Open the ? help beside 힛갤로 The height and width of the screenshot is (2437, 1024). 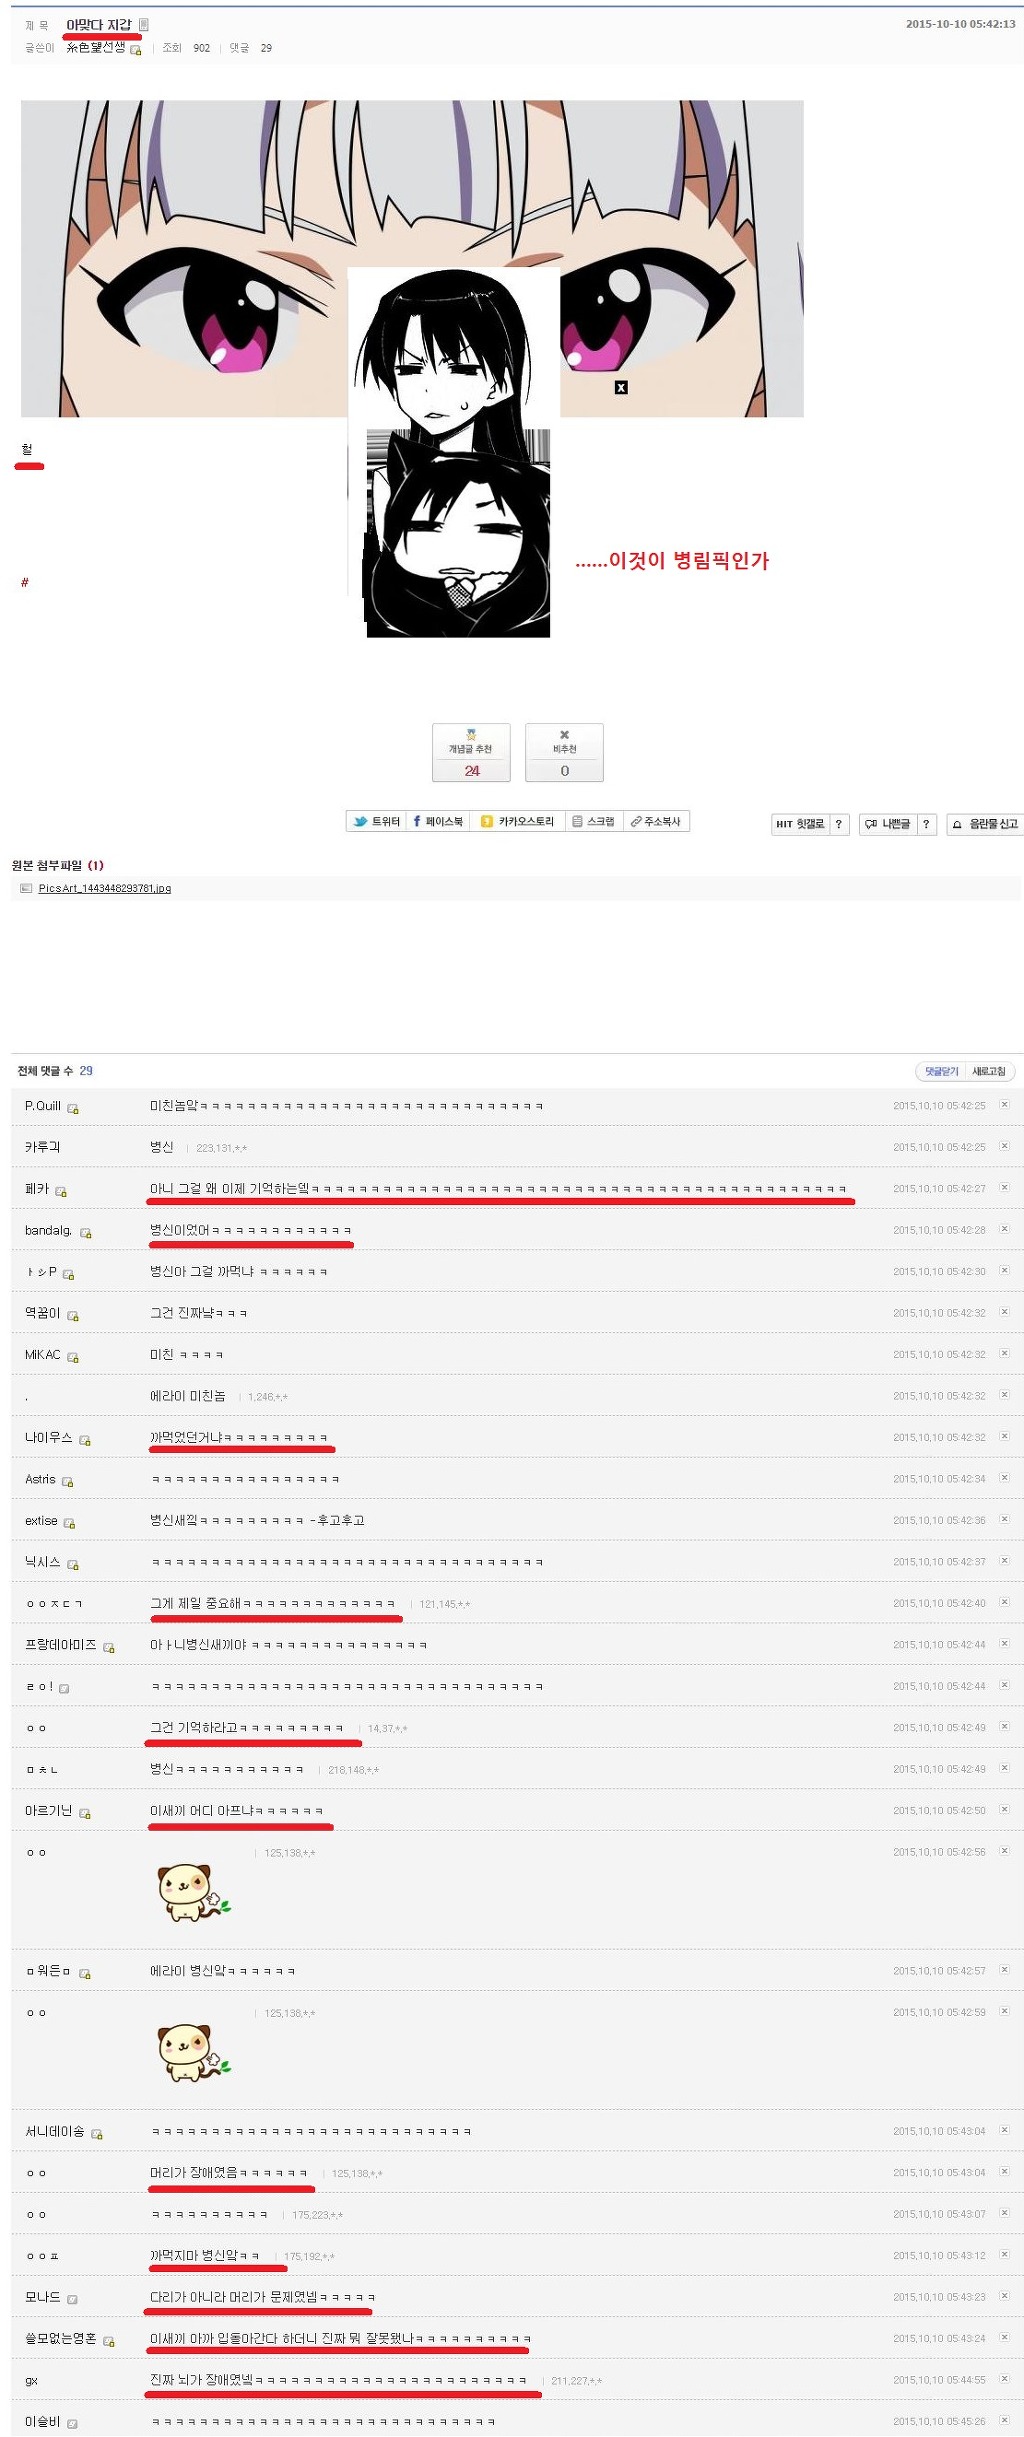point(839,824)
